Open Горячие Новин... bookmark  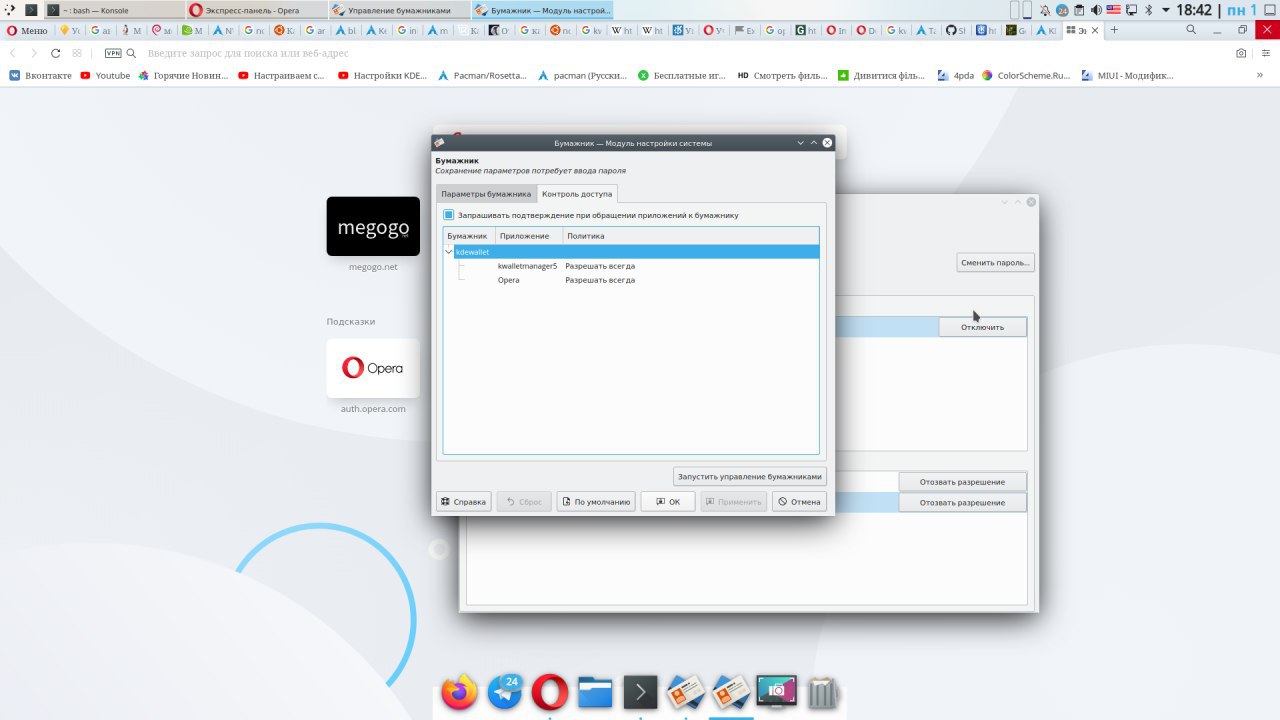pos(184,75)
